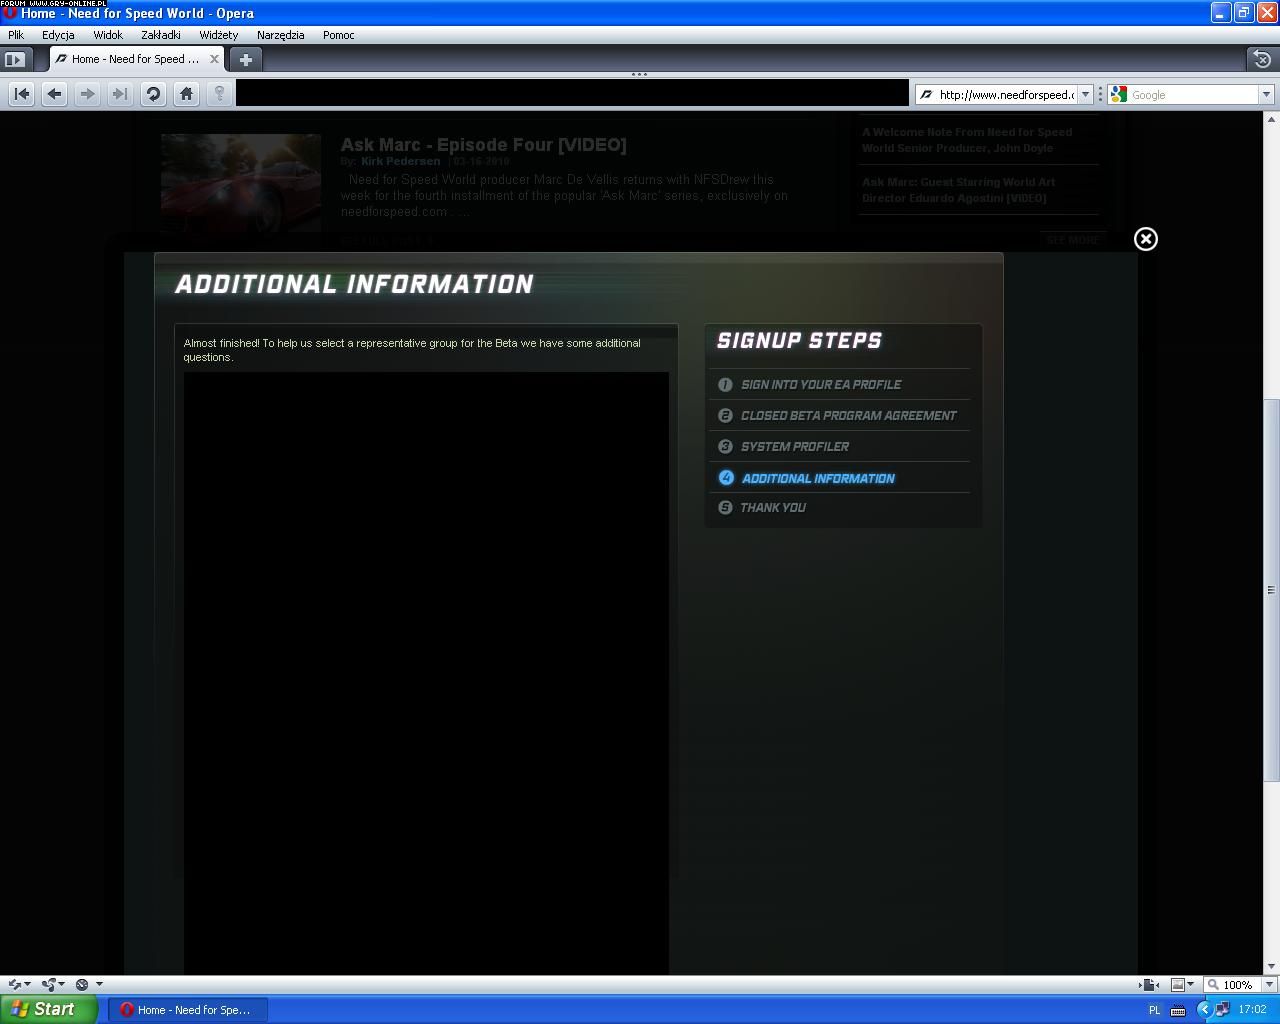The image size is (1280, 1024).
Task: Click the page vertical scrollbar
Action: 1272,590
